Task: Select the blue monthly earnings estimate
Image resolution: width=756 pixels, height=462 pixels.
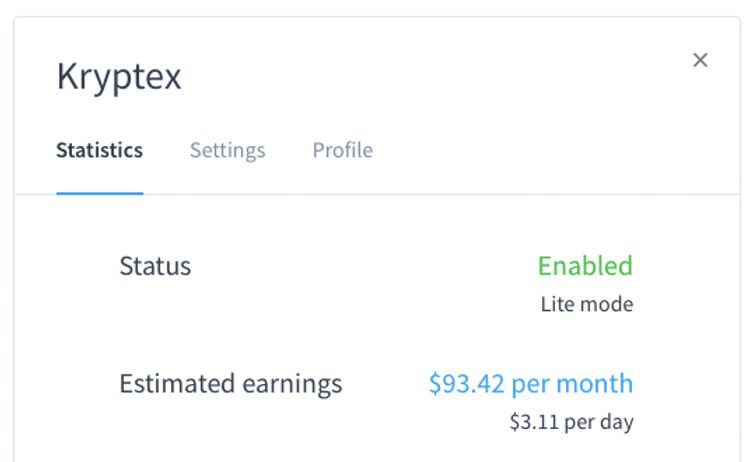Action: coord(530,383)
